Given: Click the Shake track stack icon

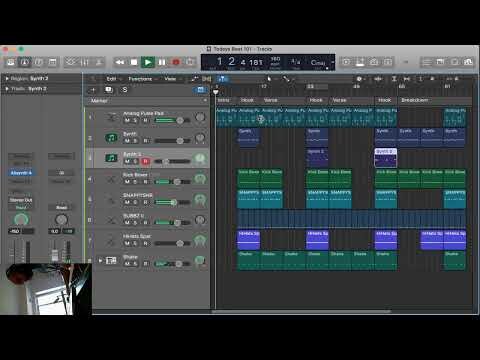Looking at the screenshot, I should click(111, 261).
